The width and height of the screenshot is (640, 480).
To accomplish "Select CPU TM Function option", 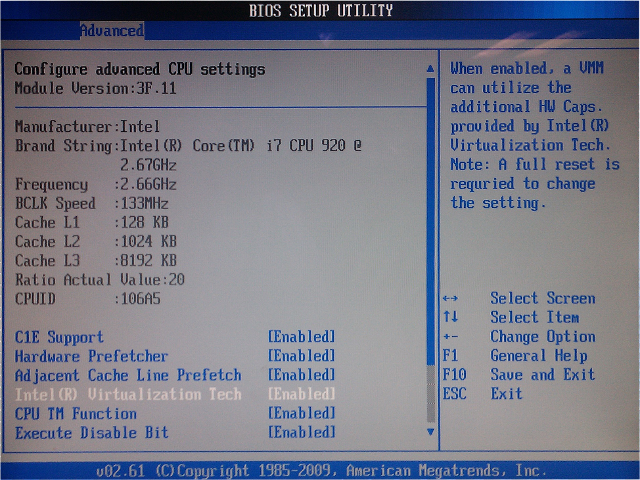I will tap(76, 413).
